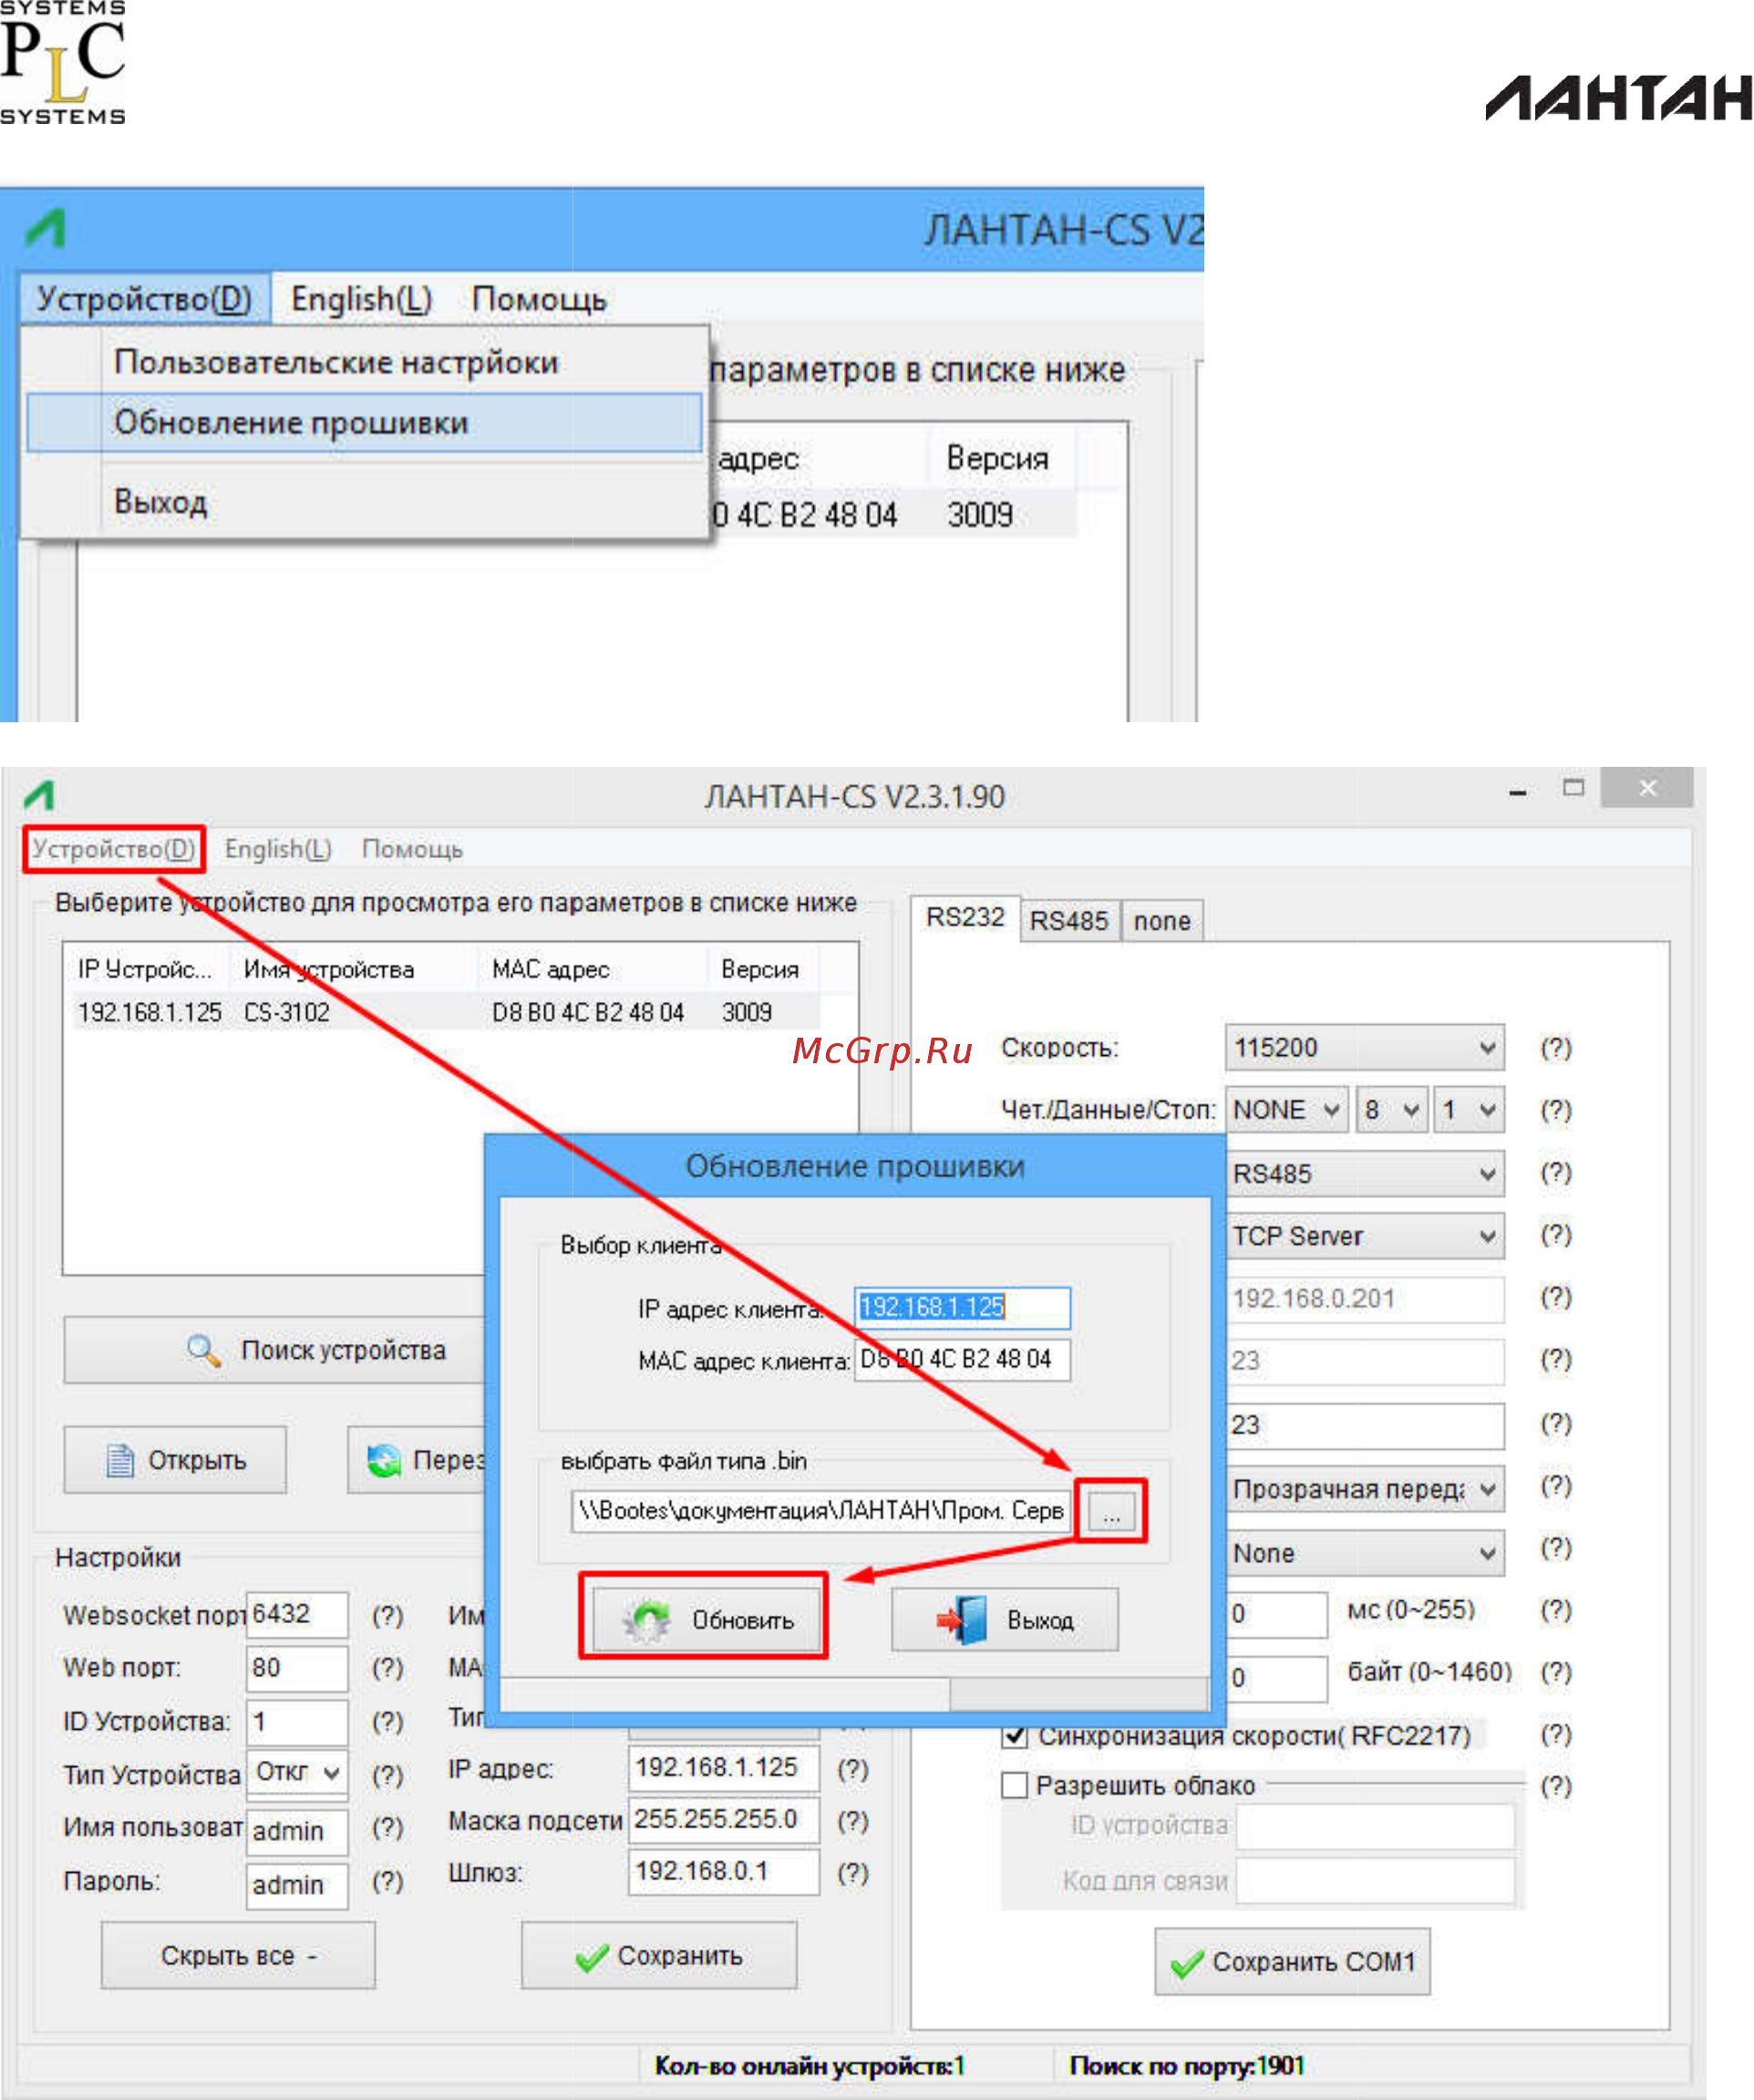Click the Обновить button label
Screen dimensions: 1754x2100
743,1620
